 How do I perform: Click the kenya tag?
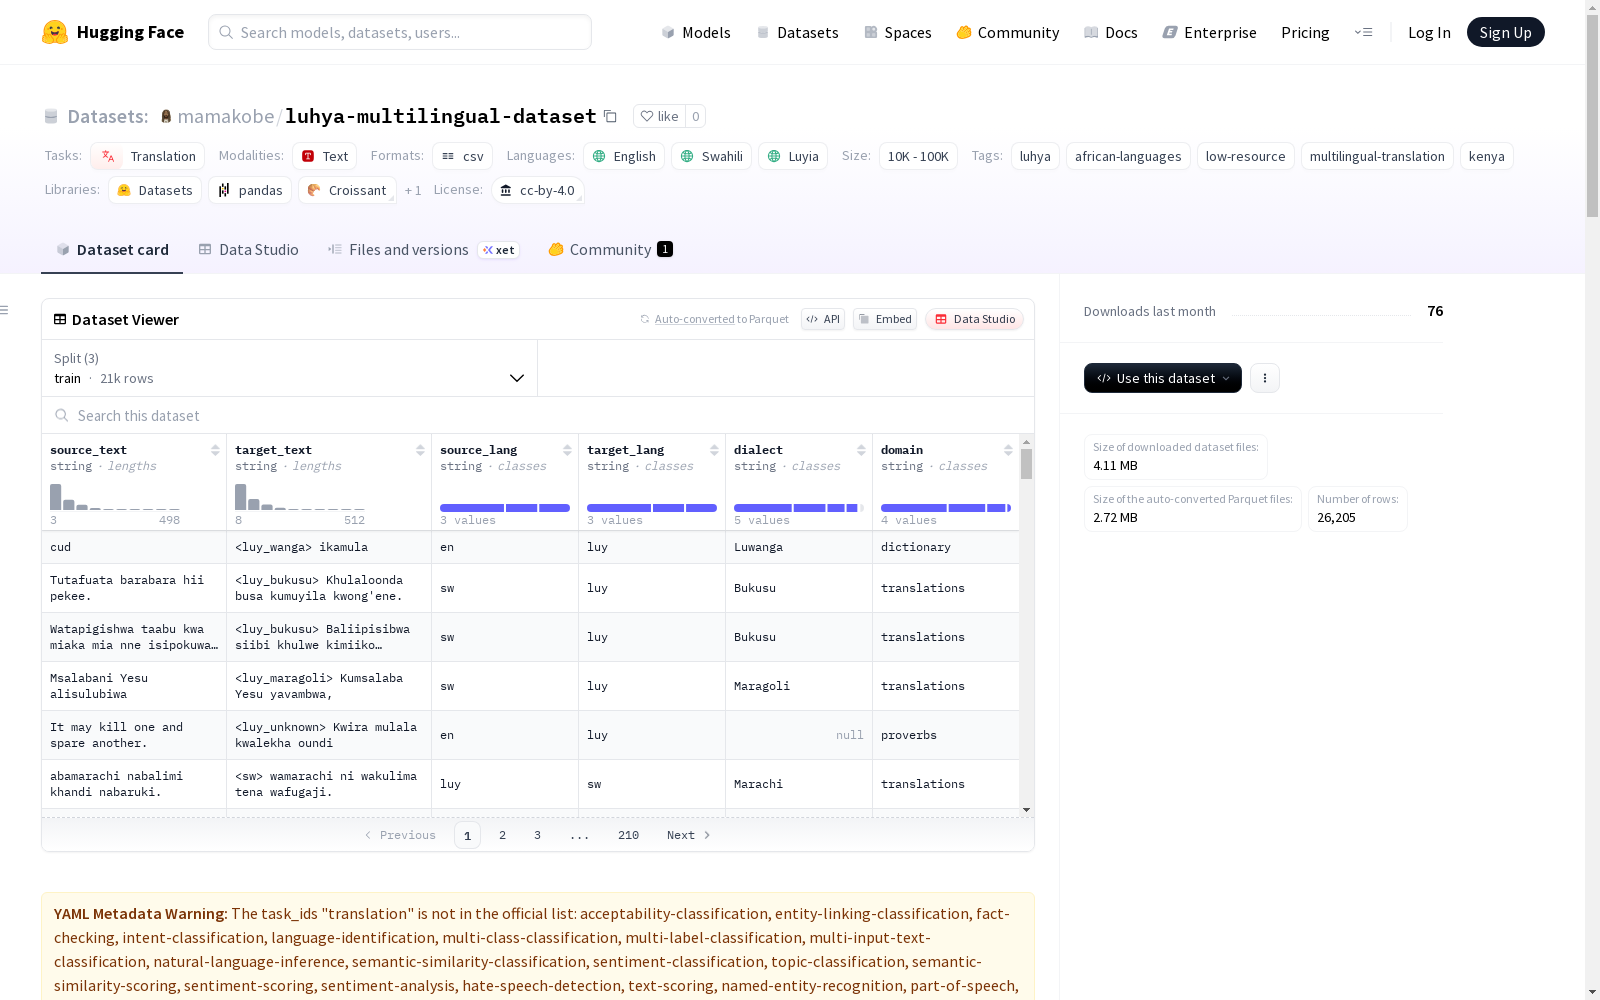point(1486,156)
